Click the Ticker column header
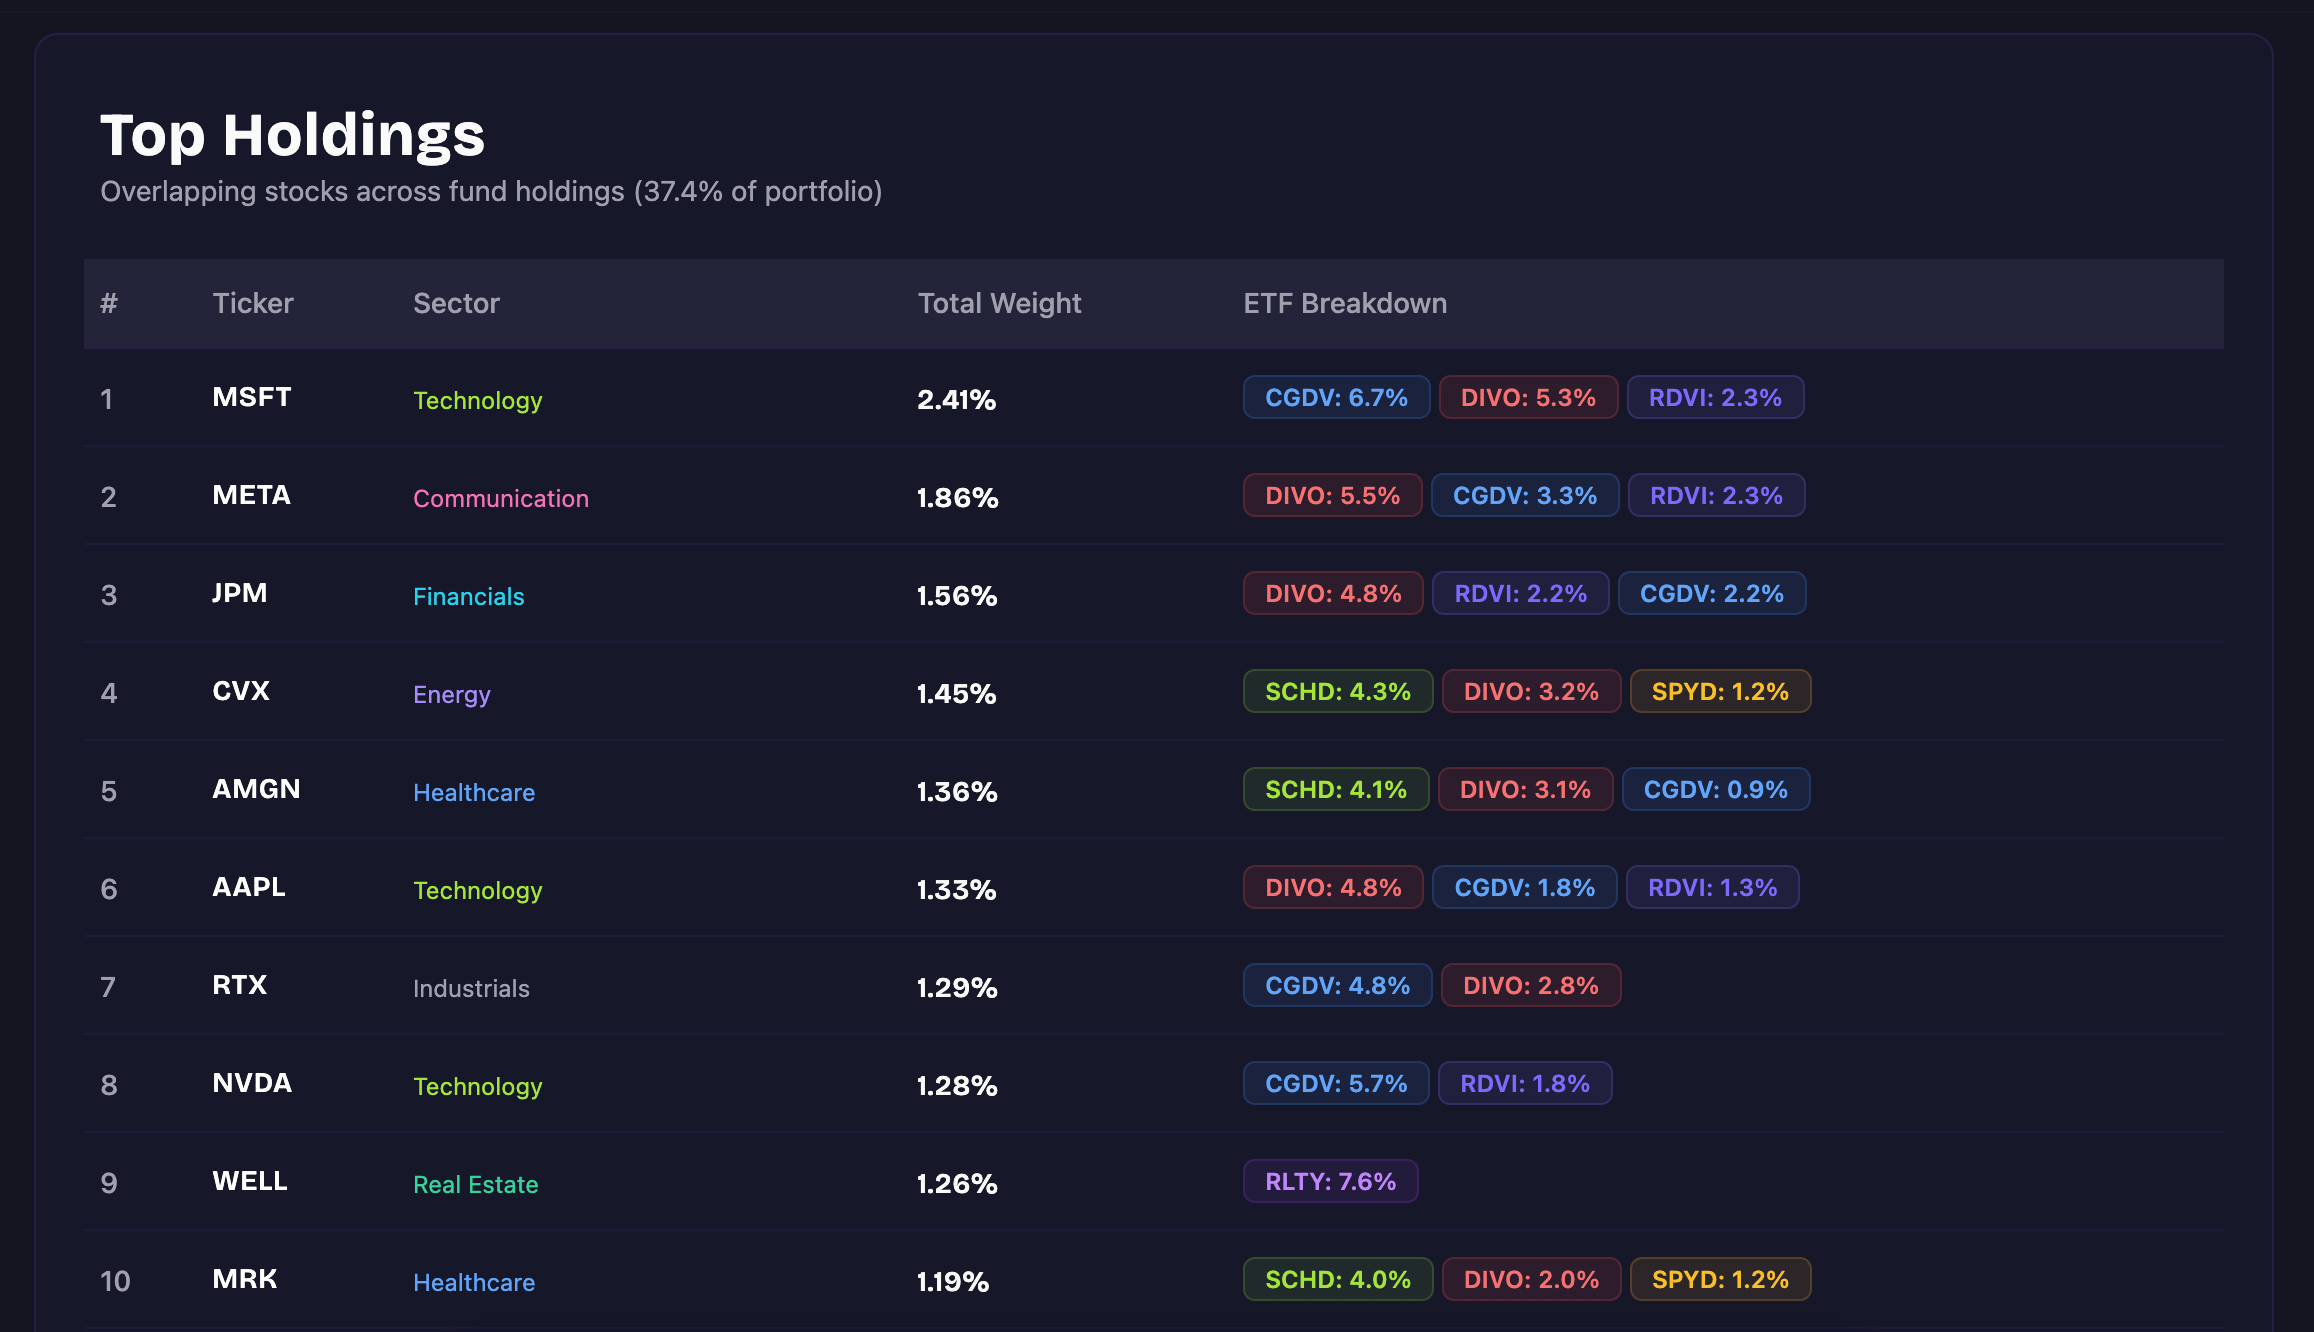The width and height of the screenshot is (2314, 1332). [x=253, y=303]
